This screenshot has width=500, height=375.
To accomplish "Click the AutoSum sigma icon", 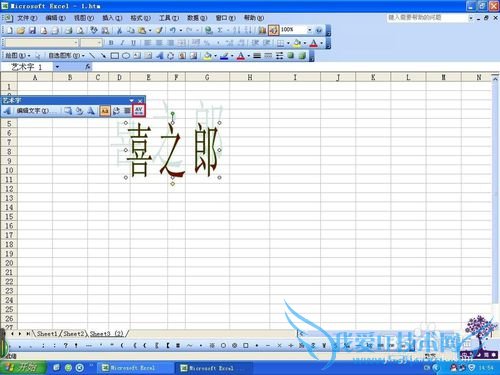I will [220, 31].
